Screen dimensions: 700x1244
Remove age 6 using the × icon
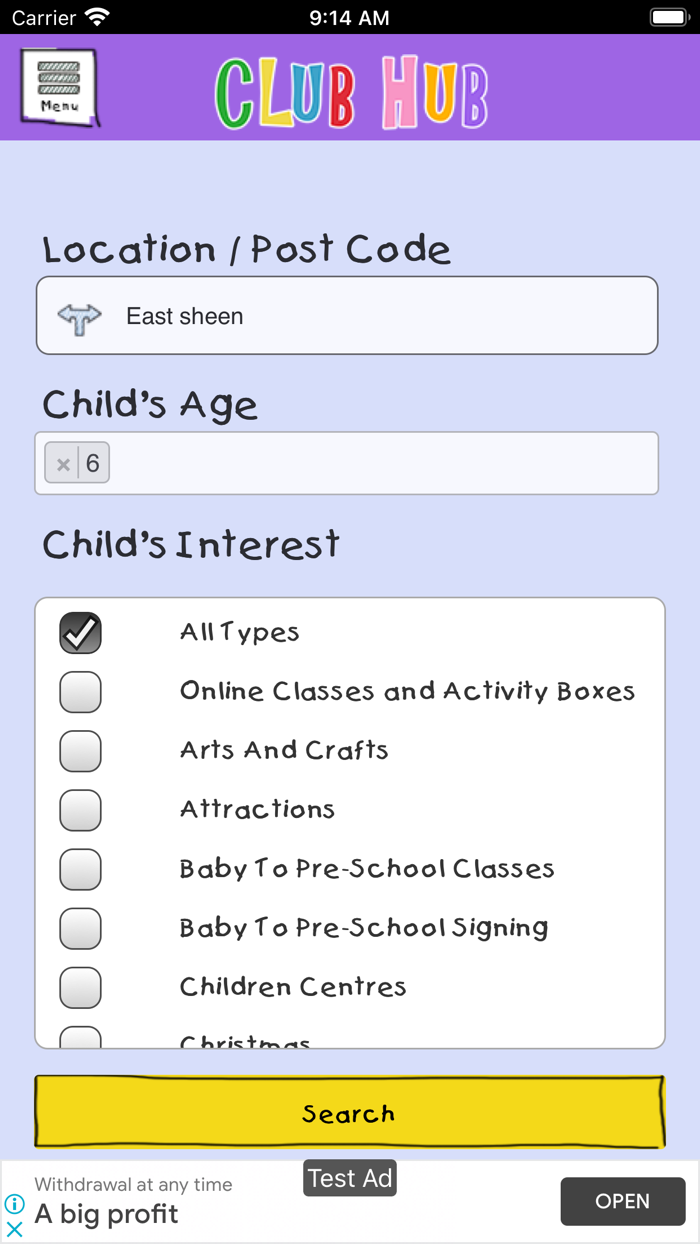(x=63, y=462)
